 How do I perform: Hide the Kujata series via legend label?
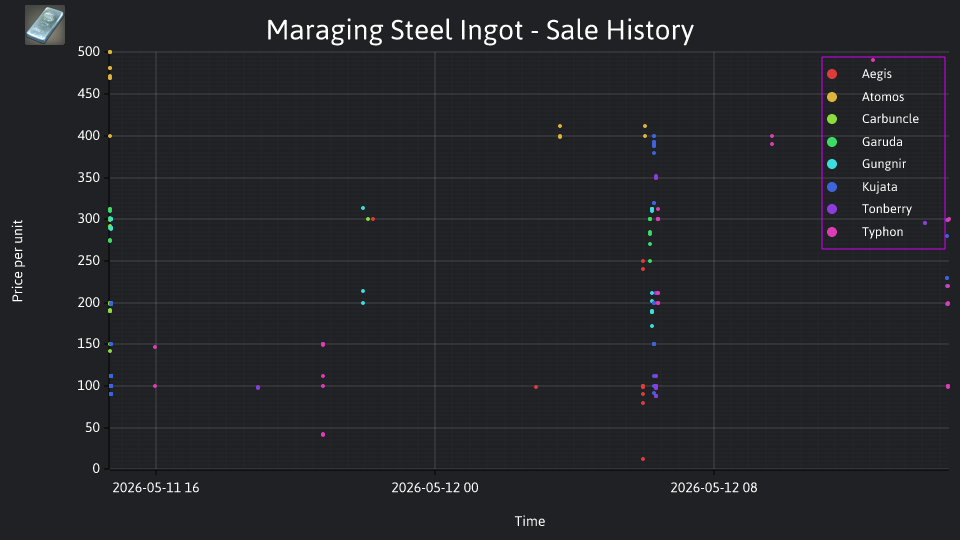click(x=879, y=187)
